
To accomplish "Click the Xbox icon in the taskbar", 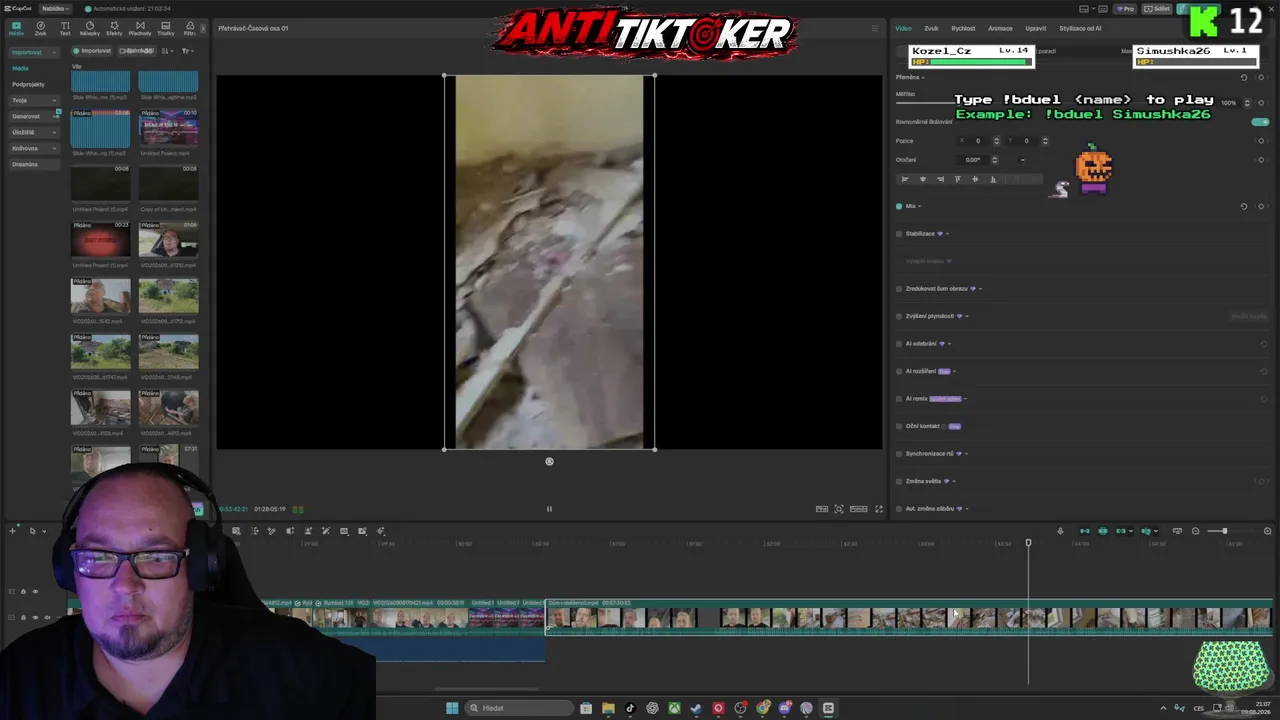I will coord(675,708).
